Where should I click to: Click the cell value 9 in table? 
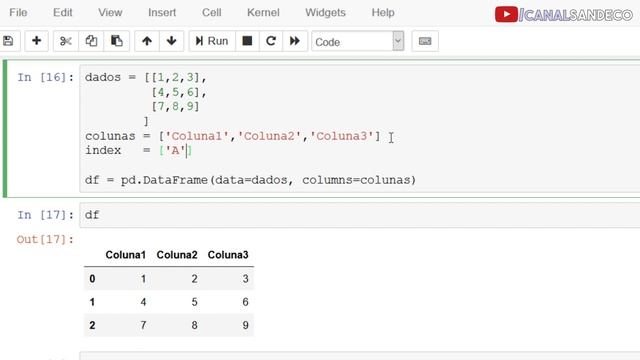245,325
